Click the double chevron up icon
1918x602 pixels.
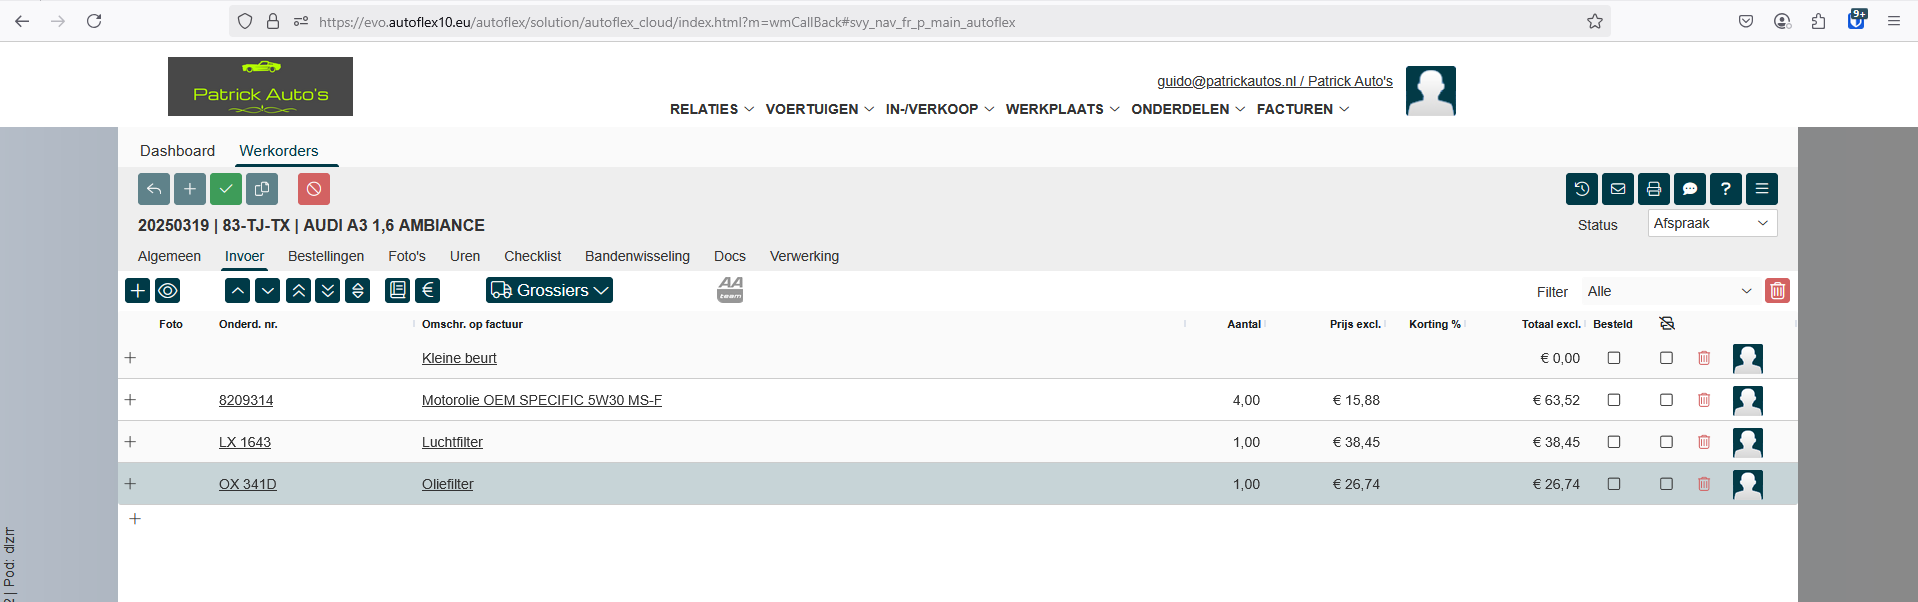click(298, 290)
